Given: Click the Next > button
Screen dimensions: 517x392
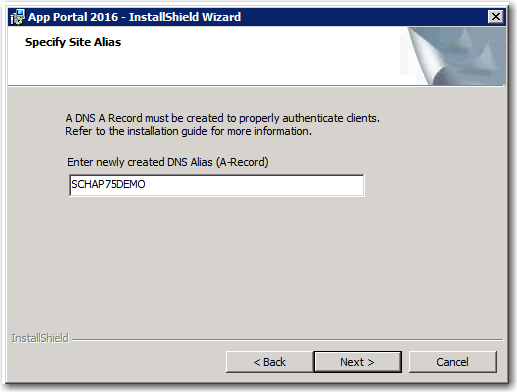Looking at the screenshot, I should pos(357,362).
